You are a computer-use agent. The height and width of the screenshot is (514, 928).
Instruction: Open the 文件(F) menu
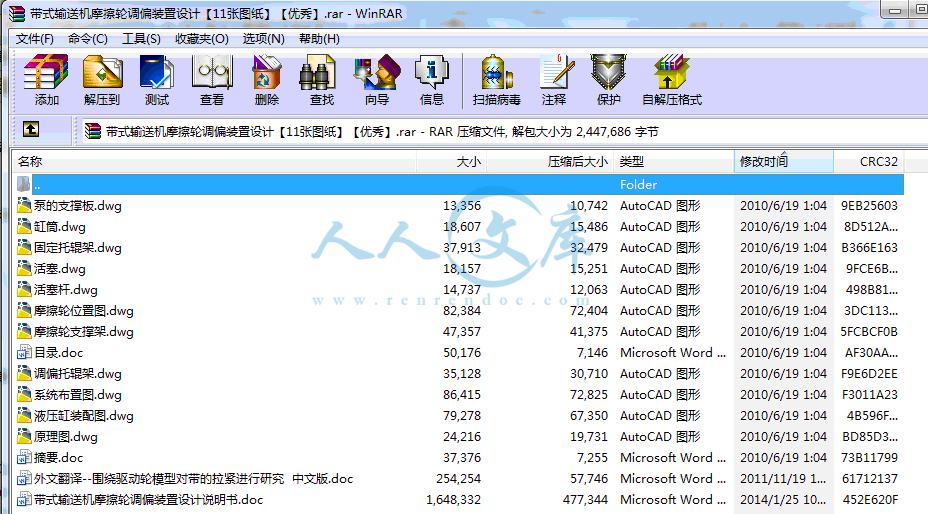pyautogui.click(x=34, y=39)
